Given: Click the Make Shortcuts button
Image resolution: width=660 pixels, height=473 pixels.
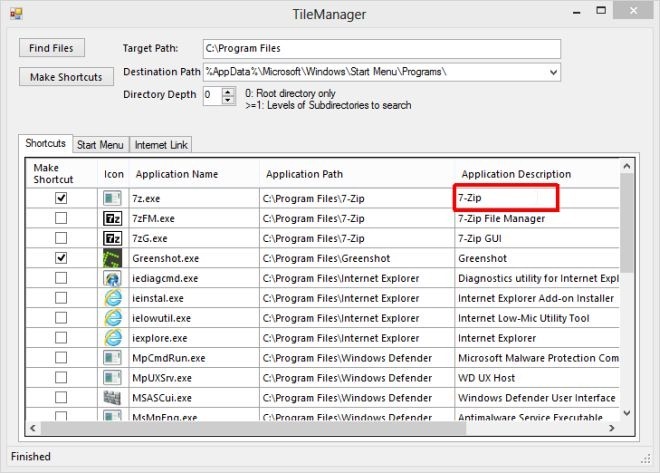Looking at the screenshot, I should [x=67, y=77].
